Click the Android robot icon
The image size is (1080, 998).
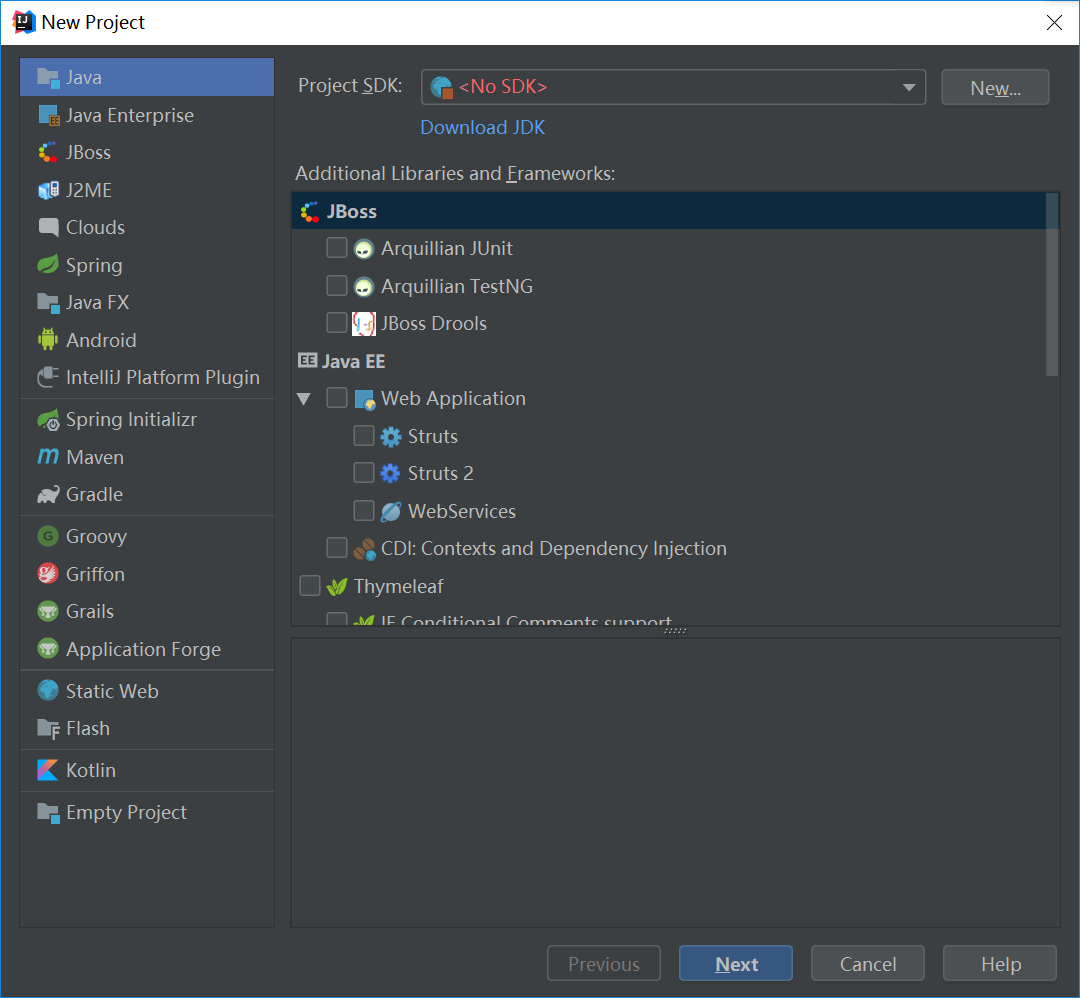48,340
